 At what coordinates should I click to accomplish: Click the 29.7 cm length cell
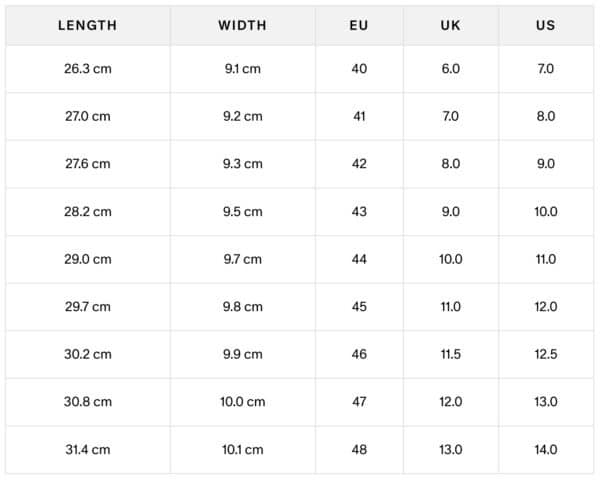(87, 307)
